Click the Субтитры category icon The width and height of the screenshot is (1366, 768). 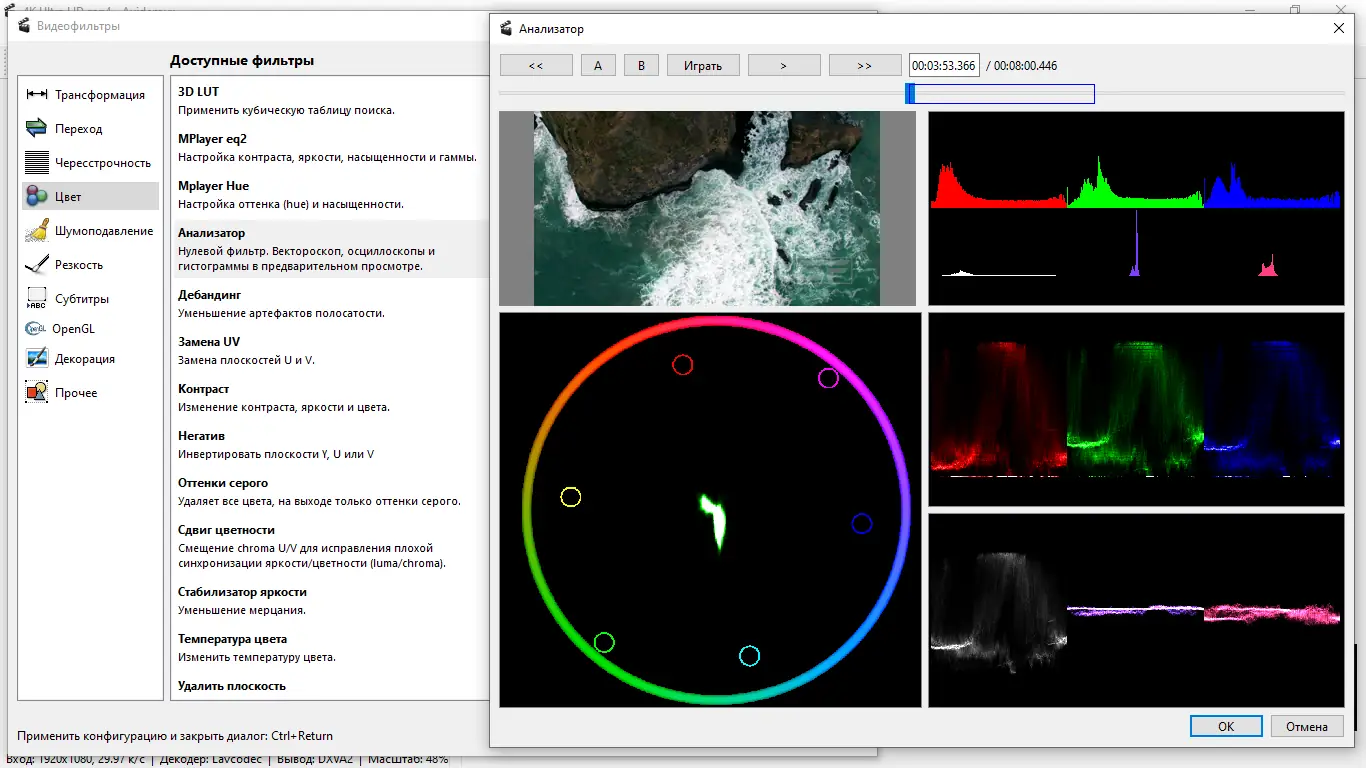coord(37,299)
